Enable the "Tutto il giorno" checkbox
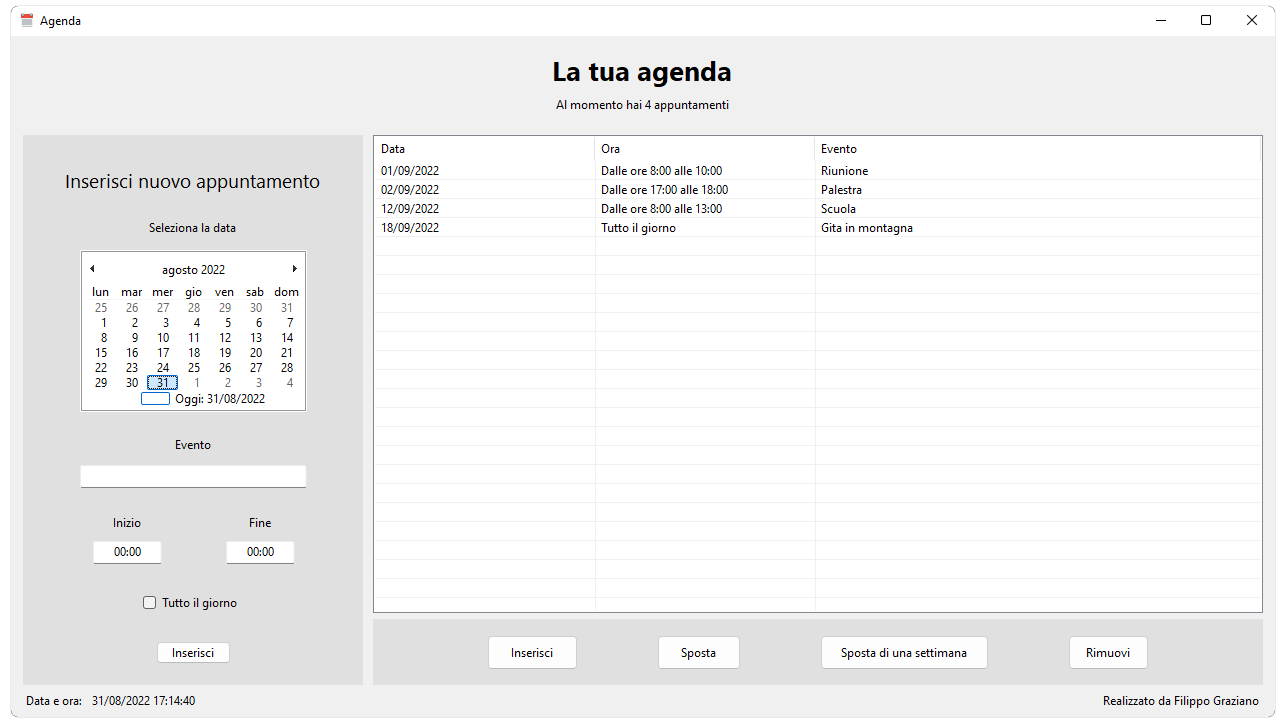The height and width of the screenshot is (720, 1280). click(149, 602)
